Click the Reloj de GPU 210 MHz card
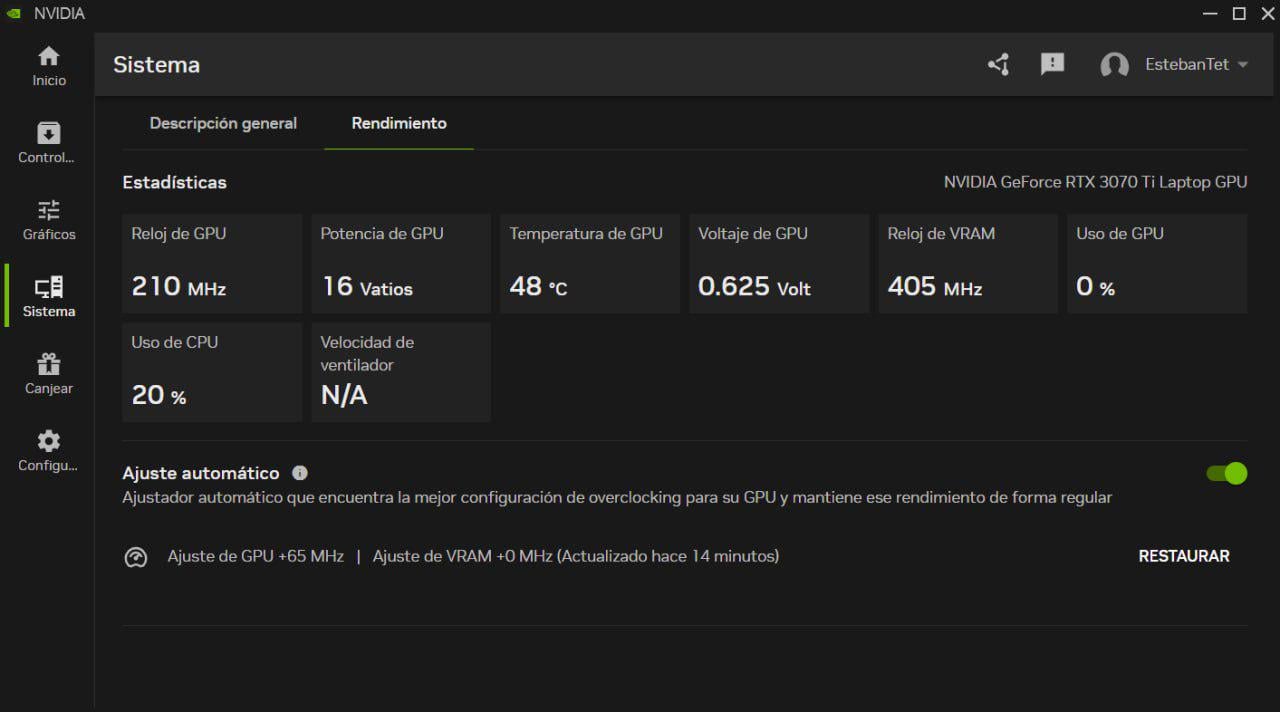 click(x=212, y=264)
